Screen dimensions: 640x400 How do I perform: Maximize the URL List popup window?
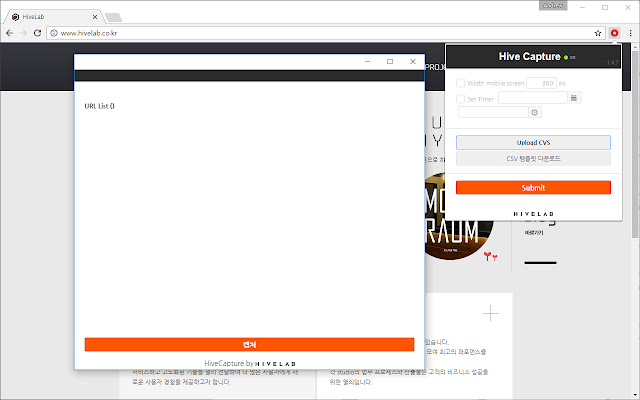tap(390, 62)
